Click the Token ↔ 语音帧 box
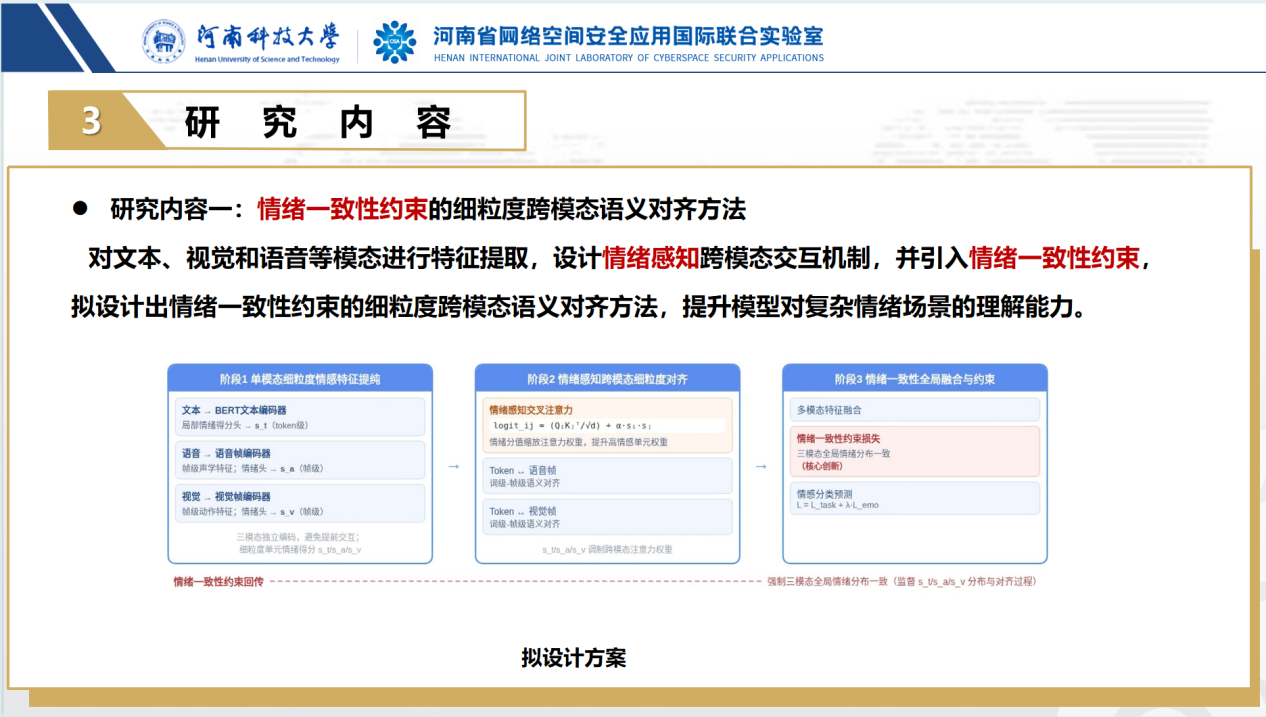This screenshot has height=717, width=1266. click(607, 476)
